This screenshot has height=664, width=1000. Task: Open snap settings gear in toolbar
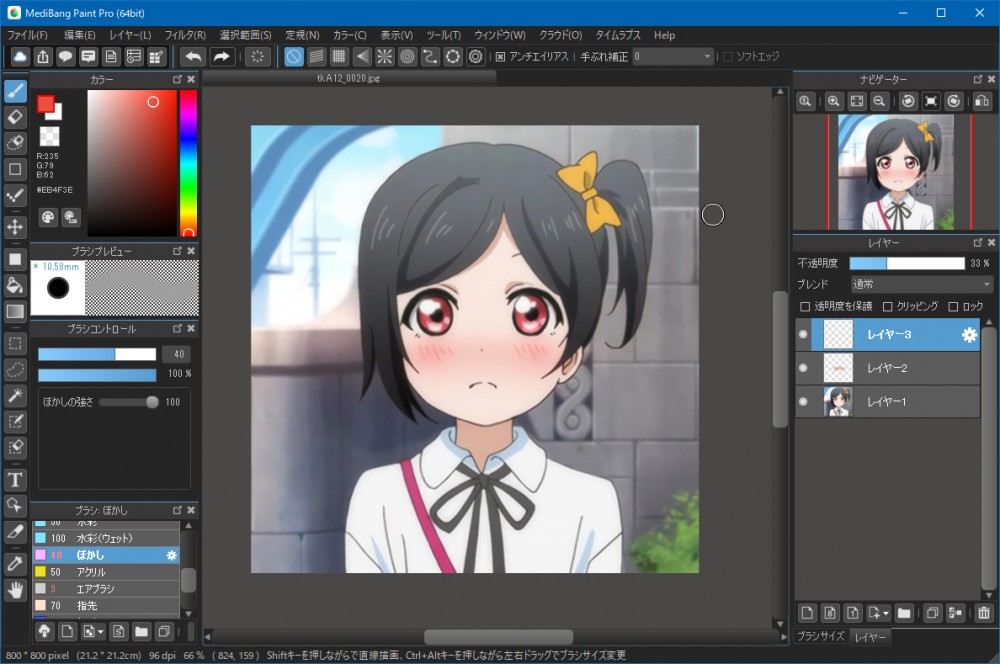click(x=475, y=57)
